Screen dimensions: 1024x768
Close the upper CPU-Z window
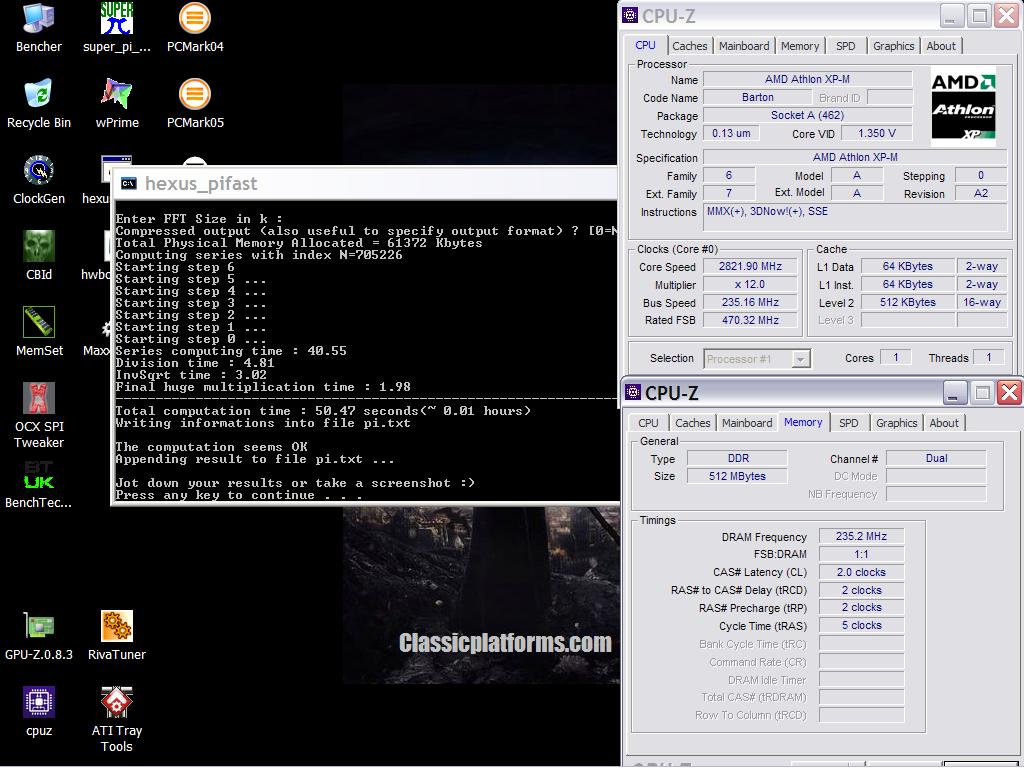click(x=1006, y=16)
